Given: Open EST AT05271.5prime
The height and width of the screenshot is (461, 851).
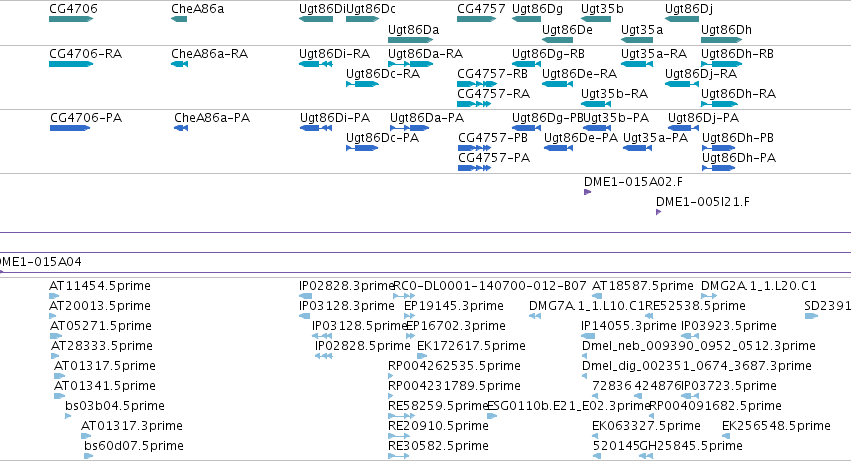Looking at the screenshot, I should [56, 336].
